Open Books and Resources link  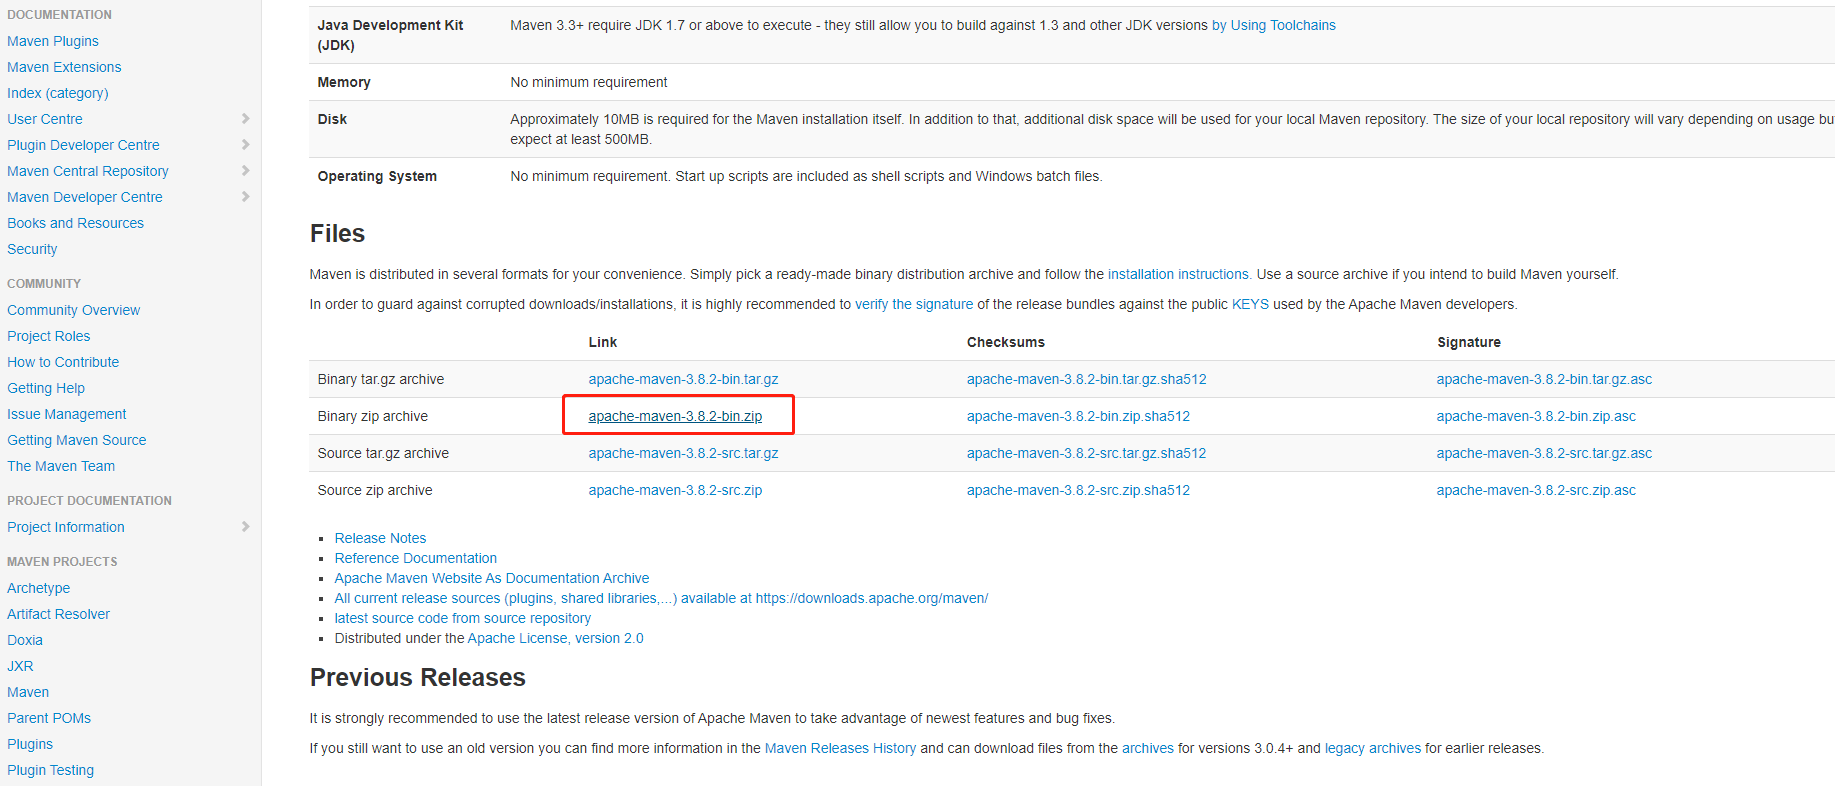point(75,223)
